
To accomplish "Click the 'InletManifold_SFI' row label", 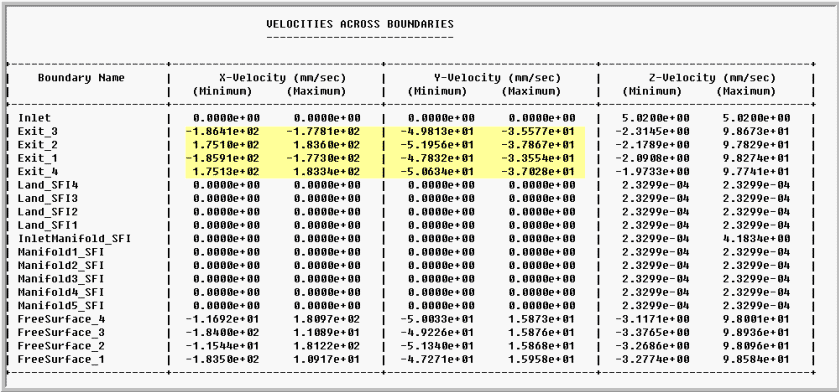I will tap(74, 239).
